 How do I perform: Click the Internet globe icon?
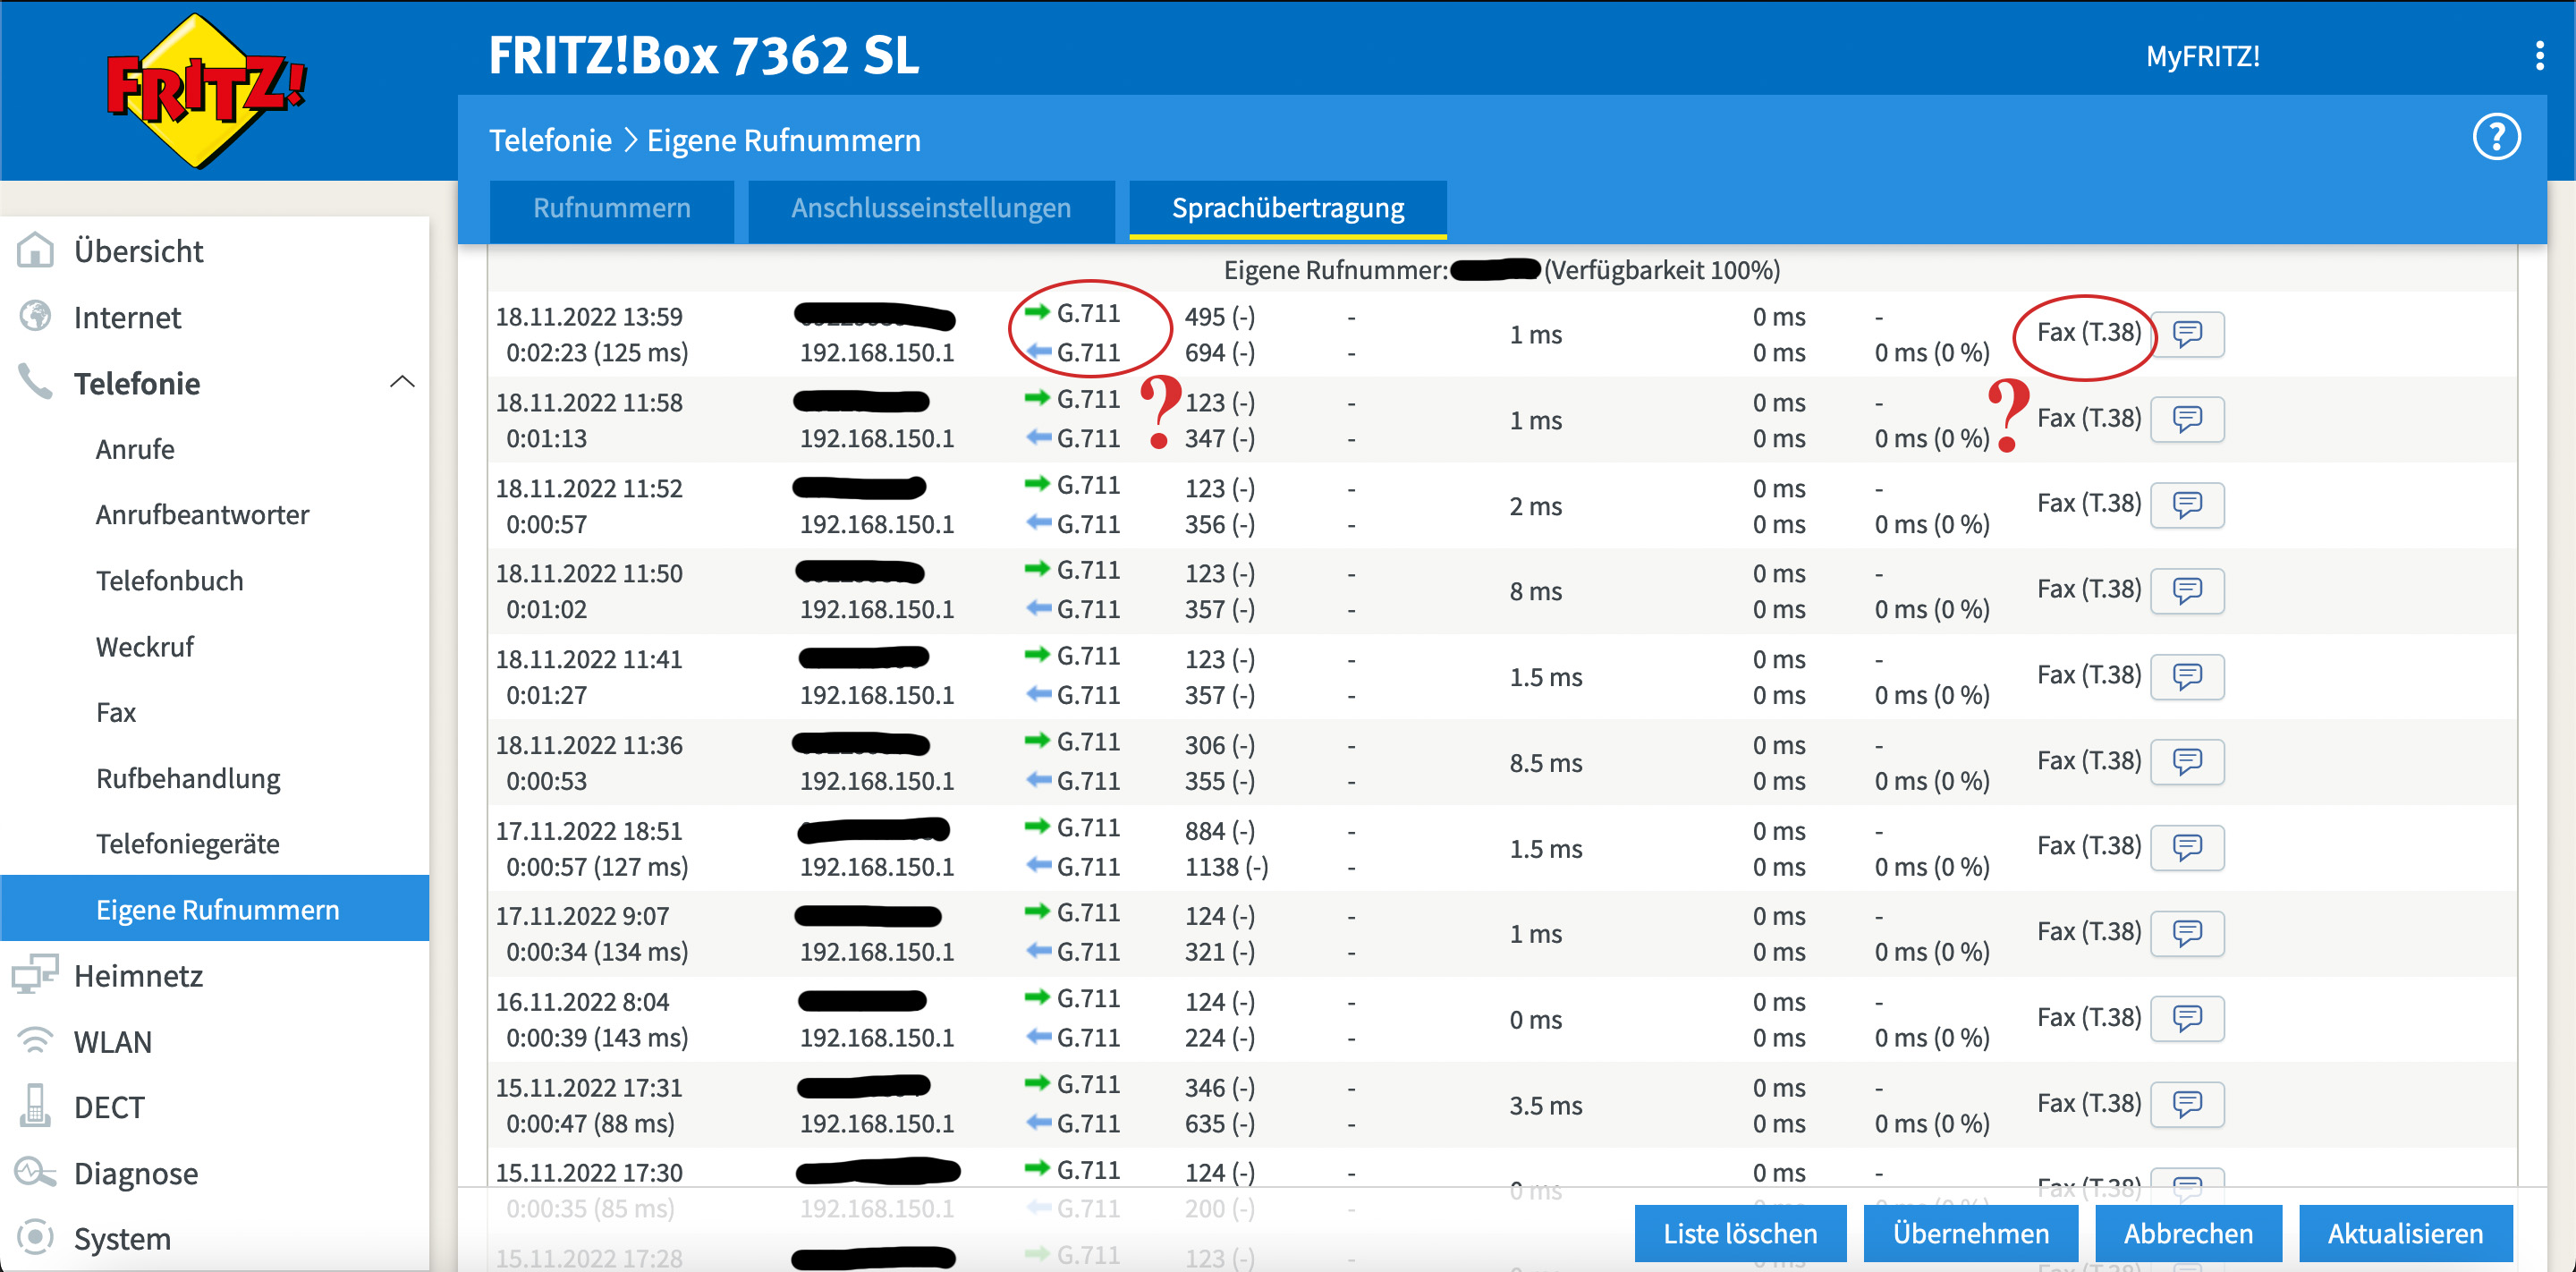coord(36,316)
